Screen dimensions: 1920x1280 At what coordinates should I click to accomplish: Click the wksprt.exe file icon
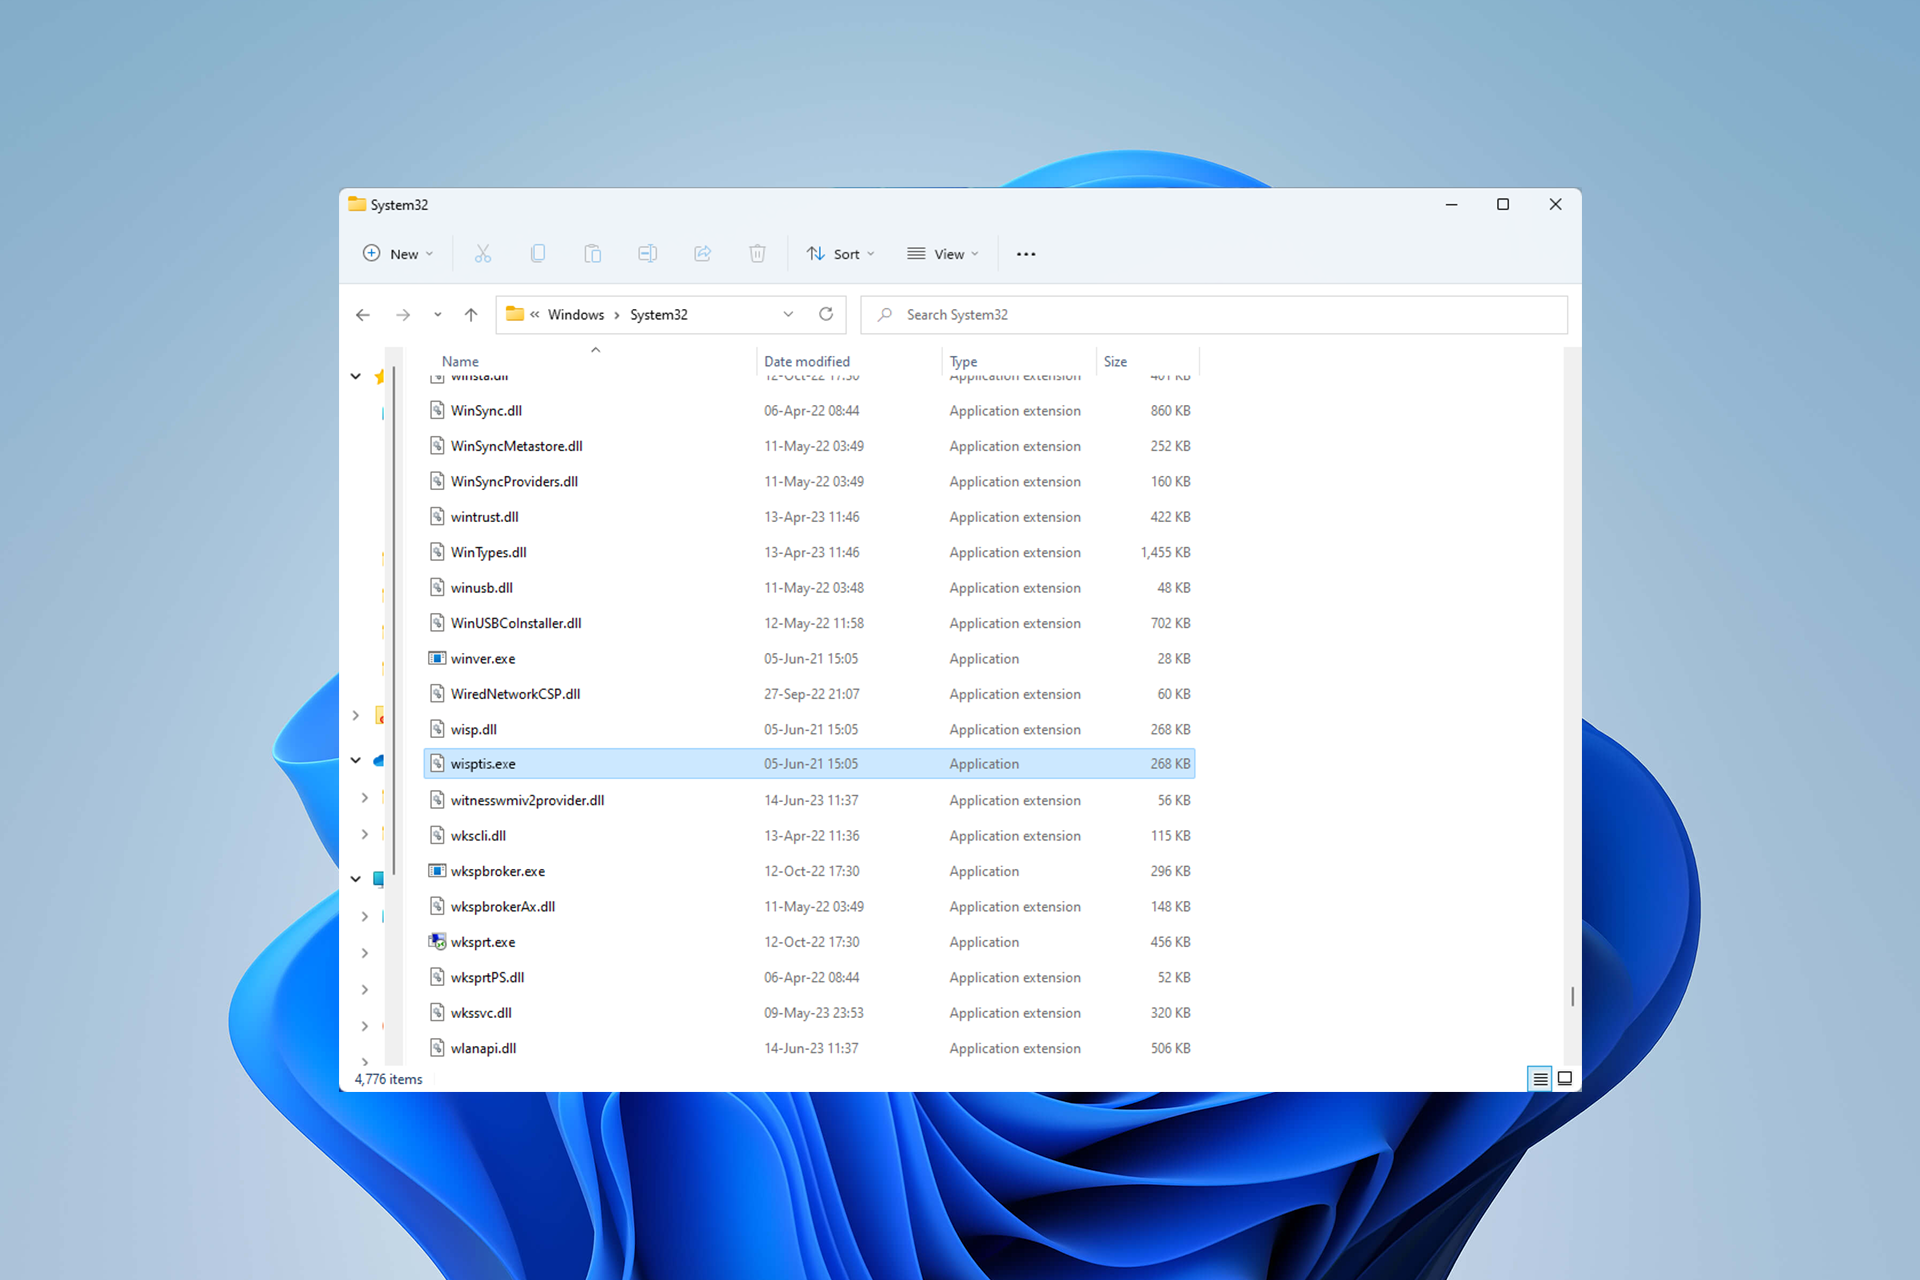click(437, 942)
